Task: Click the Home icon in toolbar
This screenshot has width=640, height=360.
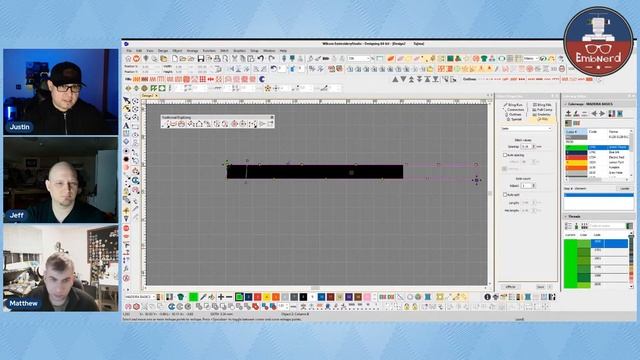Action: (128, 59)
